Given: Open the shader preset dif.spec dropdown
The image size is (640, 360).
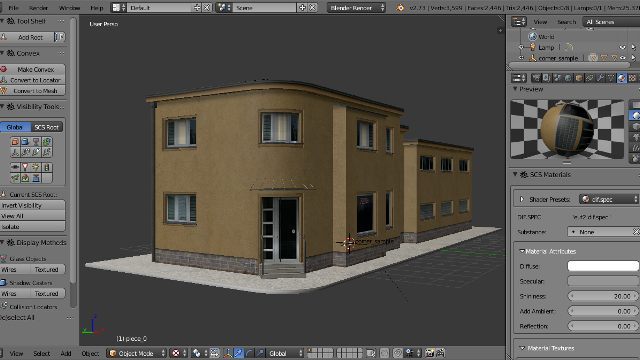Looking at the screenshot, I should click(x=609, y=199).
